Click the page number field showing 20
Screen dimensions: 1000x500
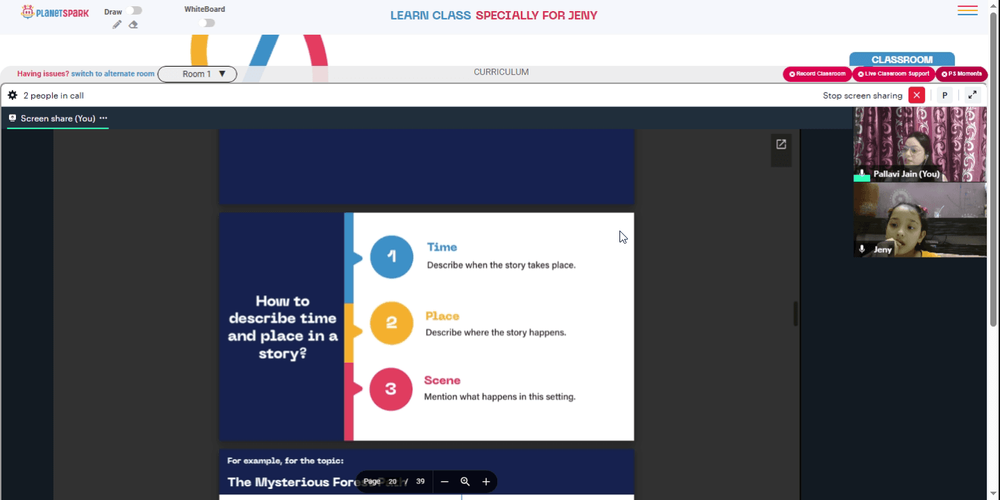pyautogui.click(x=392, y=482)
